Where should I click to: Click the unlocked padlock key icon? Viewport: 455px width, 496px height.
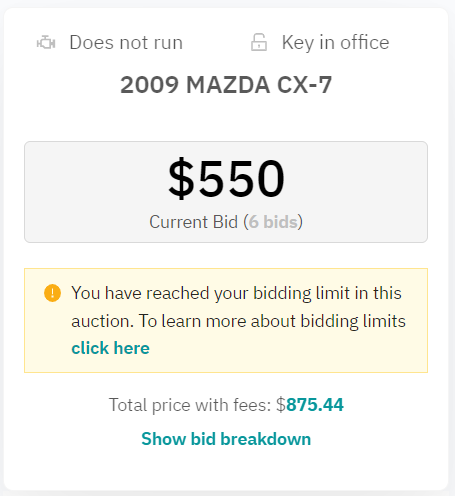[x=259, y=42]
